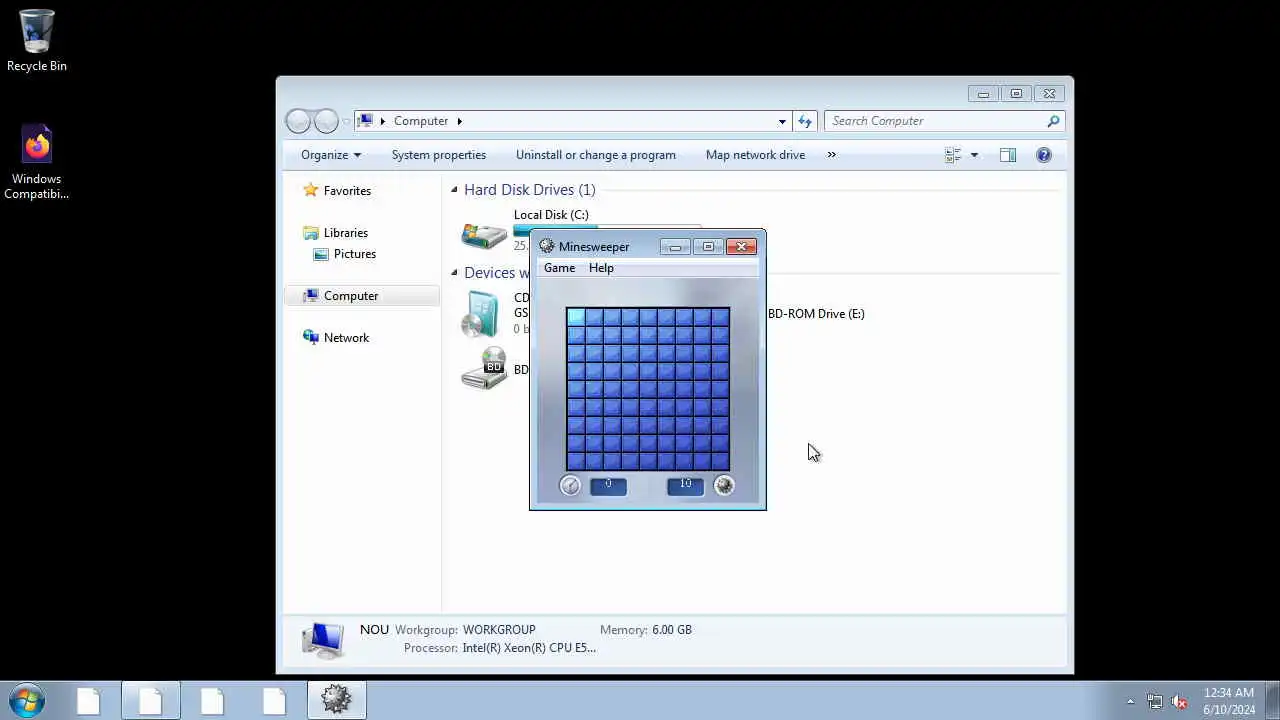Click the Search Computer input field
This screenshot has width=1280, height=720.
pos(935,121)
